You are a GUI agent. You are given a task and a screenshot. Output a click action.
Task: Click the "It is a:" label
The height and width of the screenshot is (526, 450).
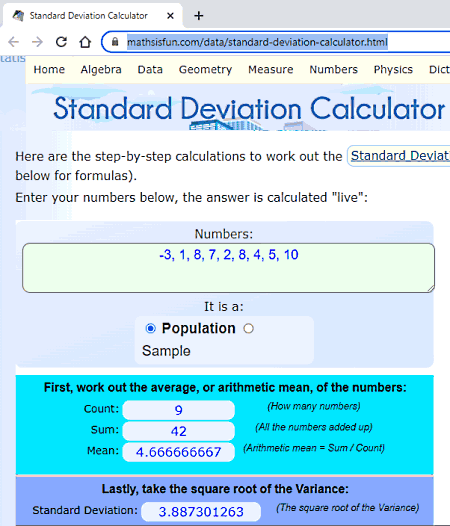point(224,307)
